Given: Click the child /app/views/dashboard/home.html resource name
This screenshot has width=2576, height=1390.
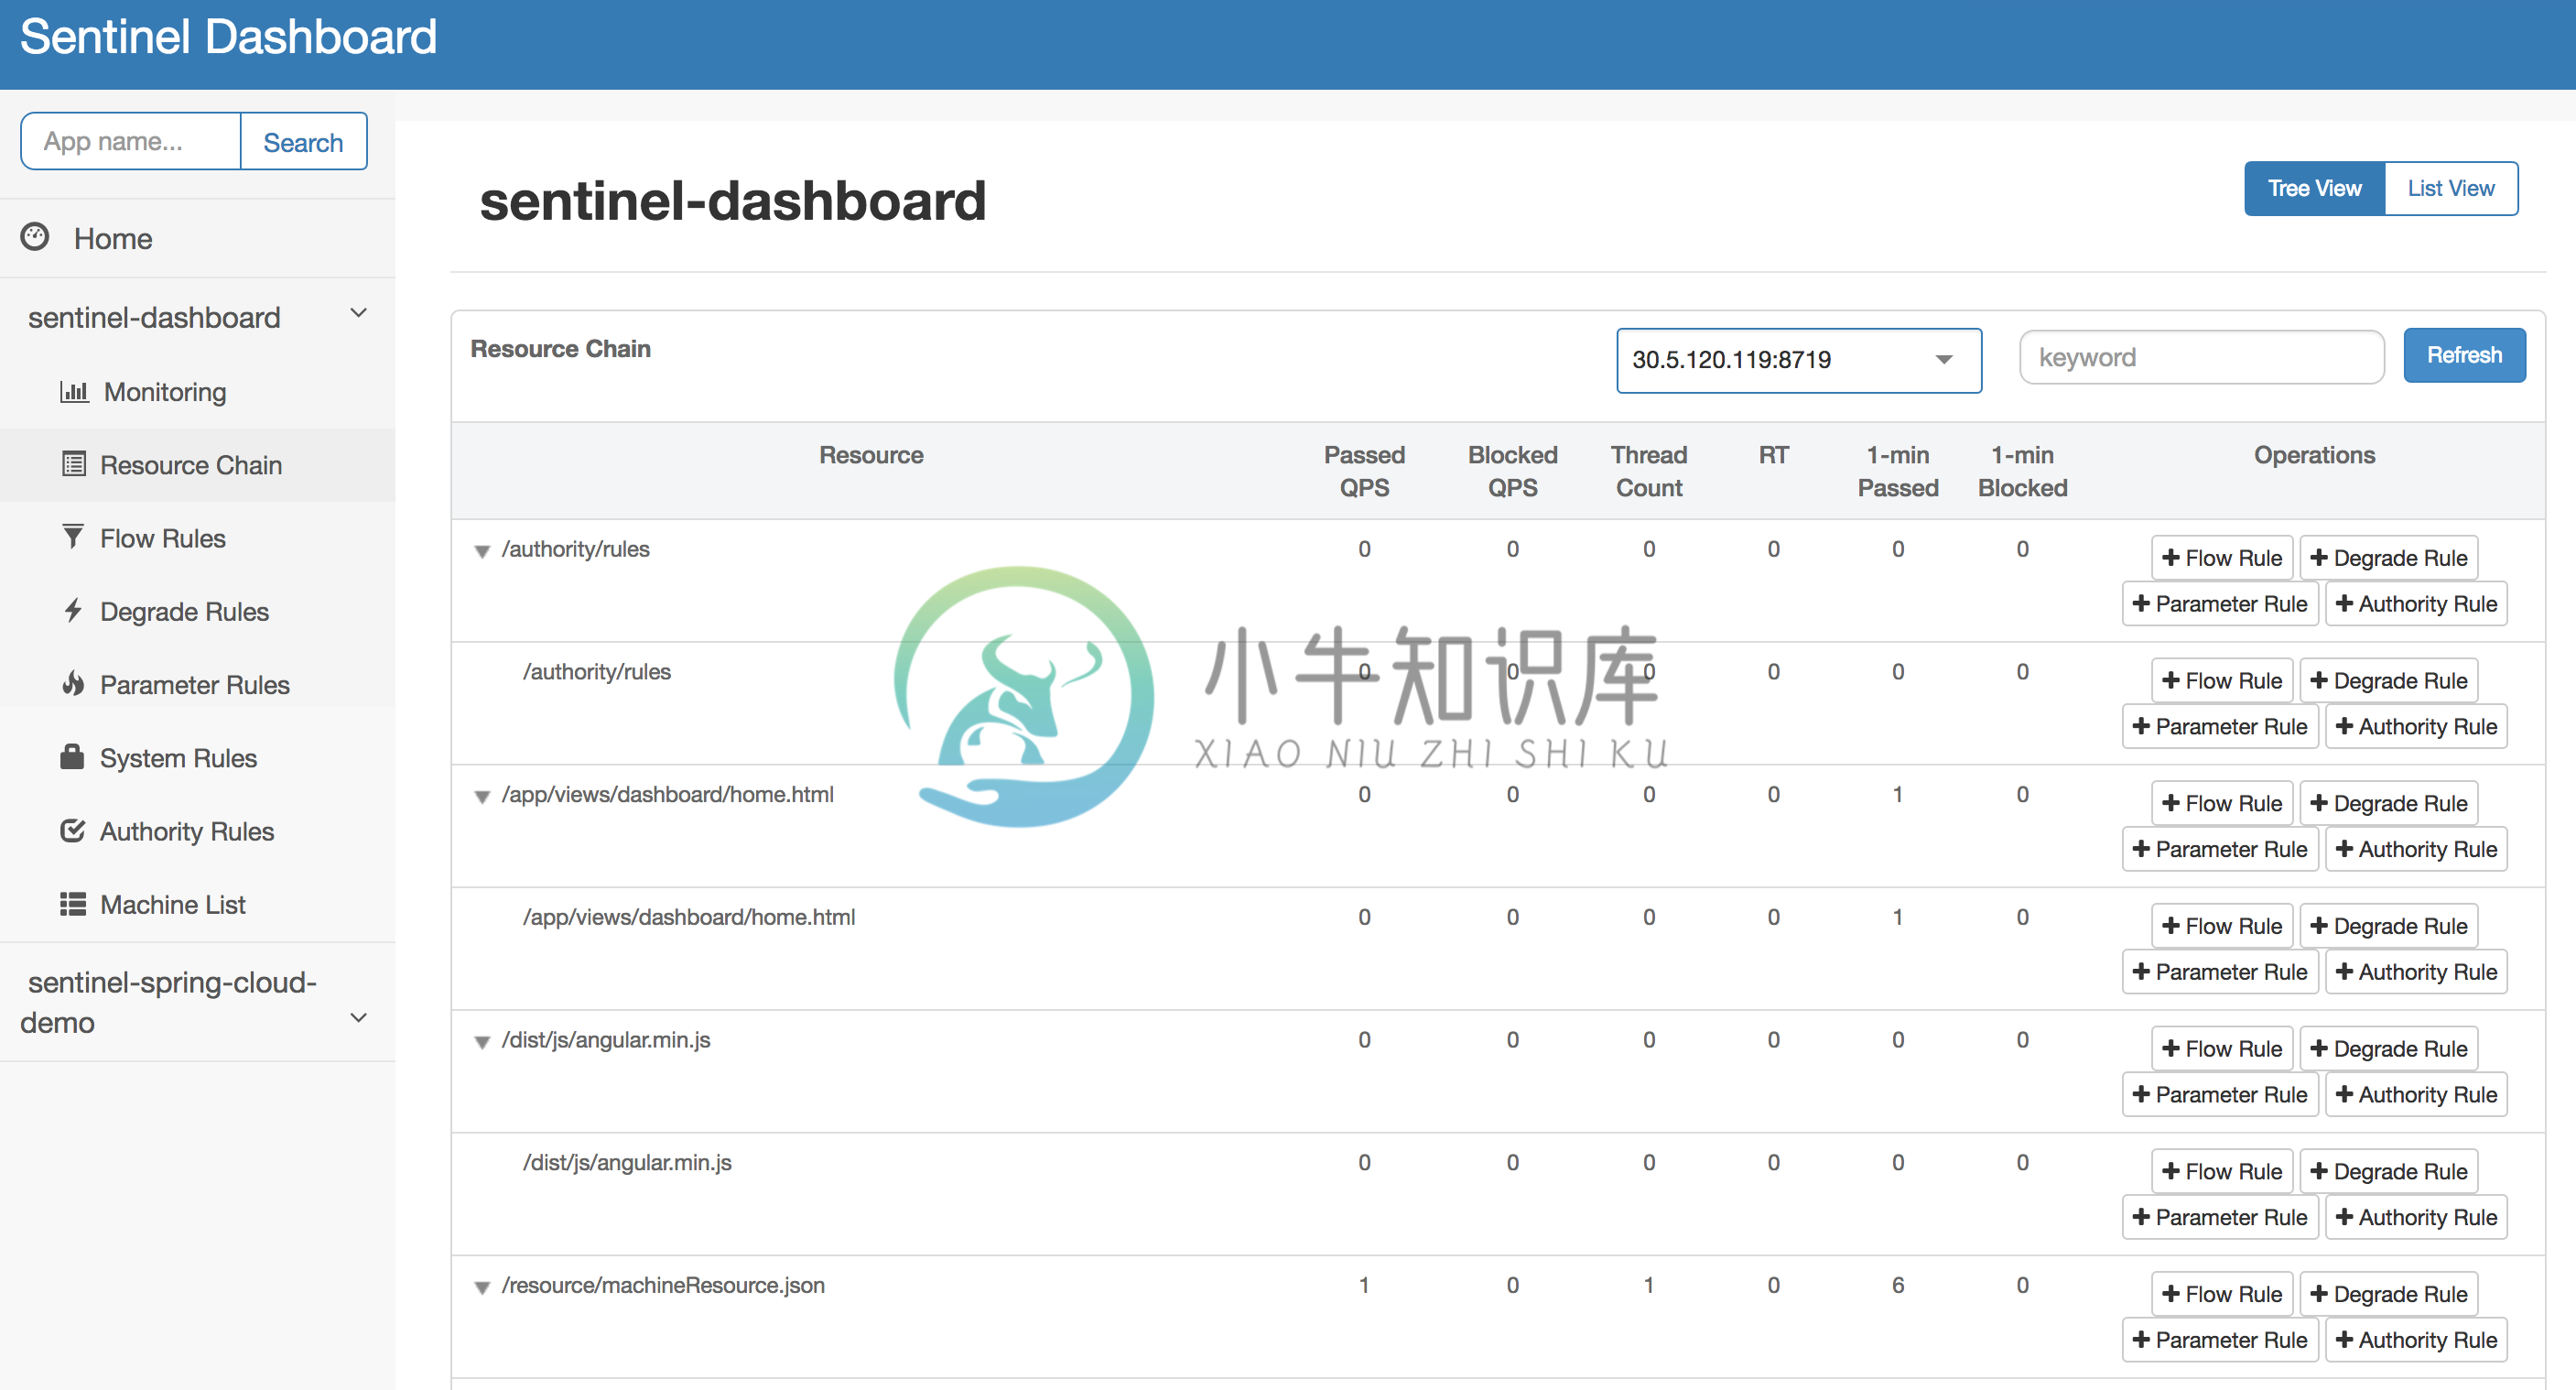Looking at the screenshot, I should [689, 917].
